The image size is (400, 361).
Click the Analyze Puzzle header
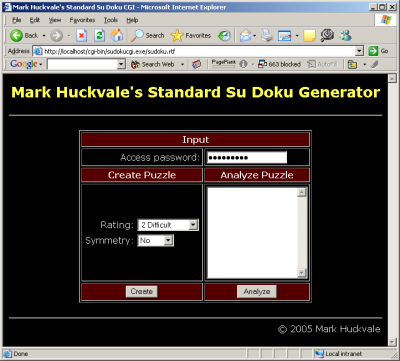point(257,175)
